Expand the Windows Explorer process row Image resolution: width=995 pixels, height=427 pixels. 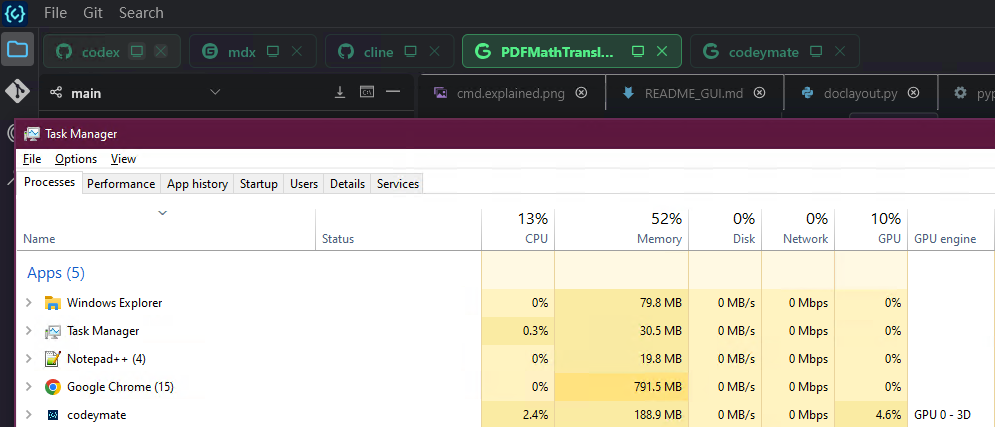click(x=28, y=303)
